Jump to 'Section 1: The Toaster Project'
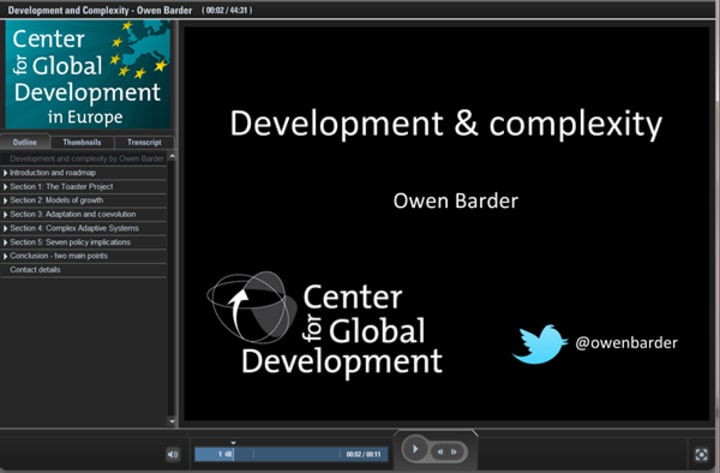Viewport: 720px width, 473px height. click(84, 186)
